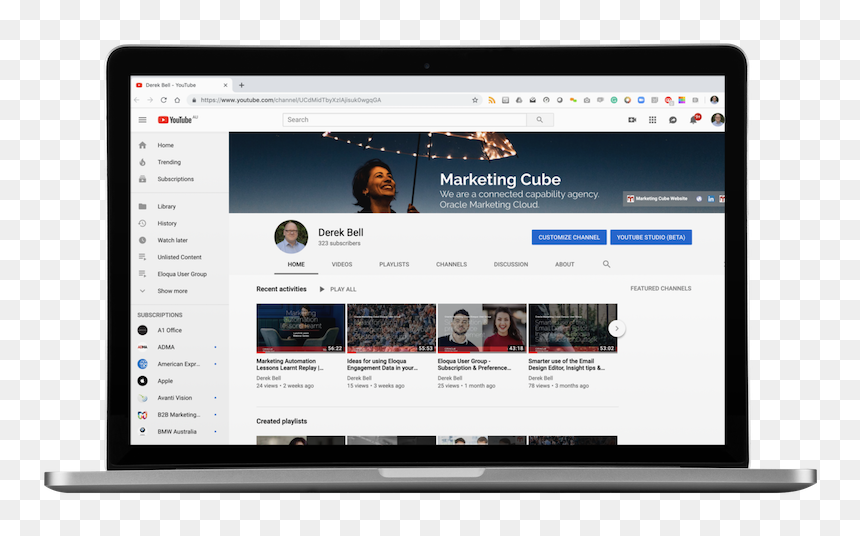
Task: Open the B2B Marketing... subscription
Action: (180, 415)
